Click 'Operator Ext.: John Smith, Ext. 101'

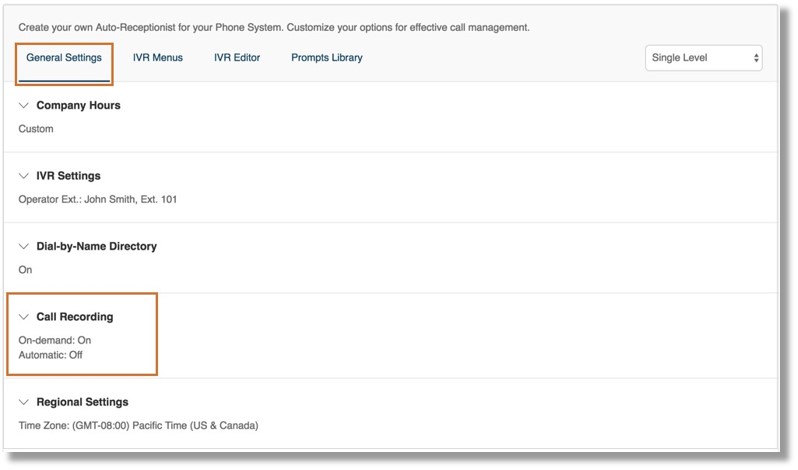click(x=98, y=199)
